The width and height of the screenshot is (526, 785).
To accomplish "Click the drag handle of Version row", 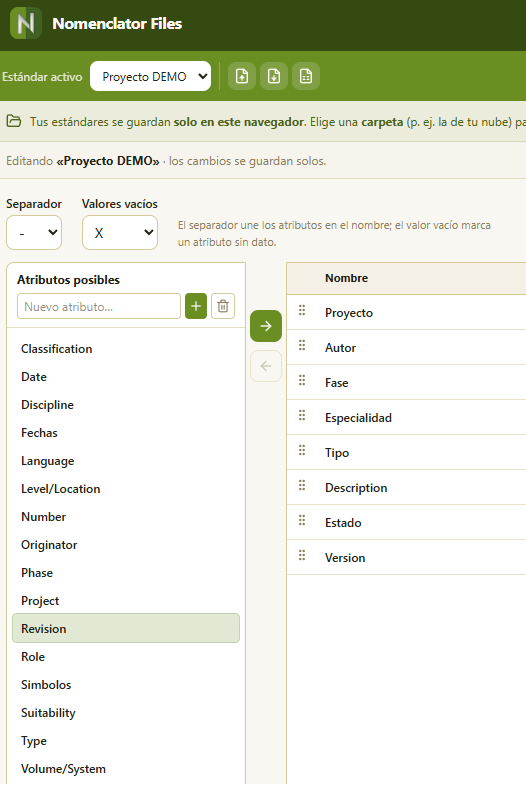I will (302, 555).
